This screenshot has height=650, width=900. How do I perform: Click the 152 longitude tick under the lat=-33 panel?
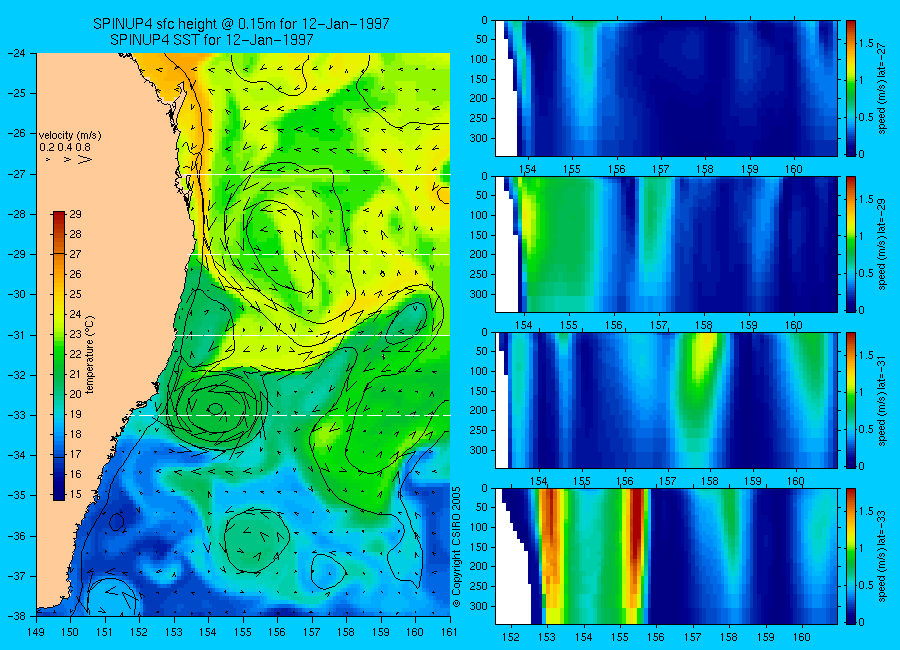coord(510,637)
